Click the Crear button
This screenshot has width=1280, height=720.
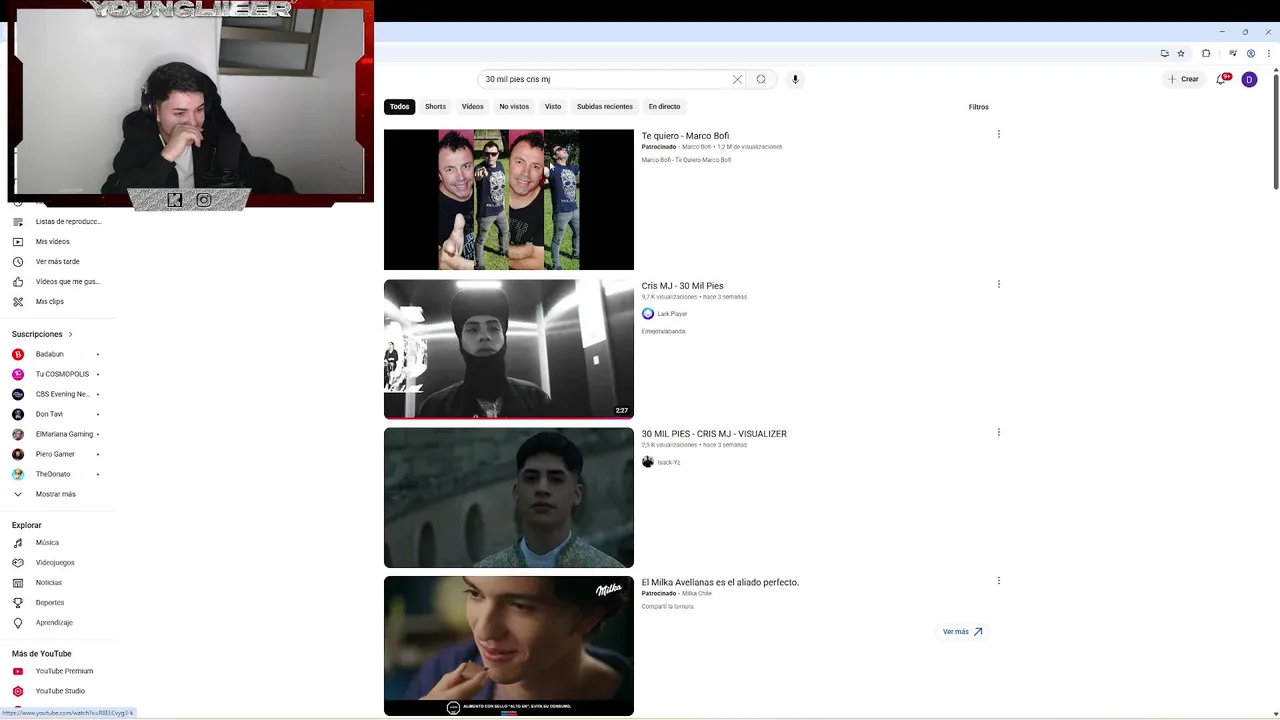coord(1183,79)
